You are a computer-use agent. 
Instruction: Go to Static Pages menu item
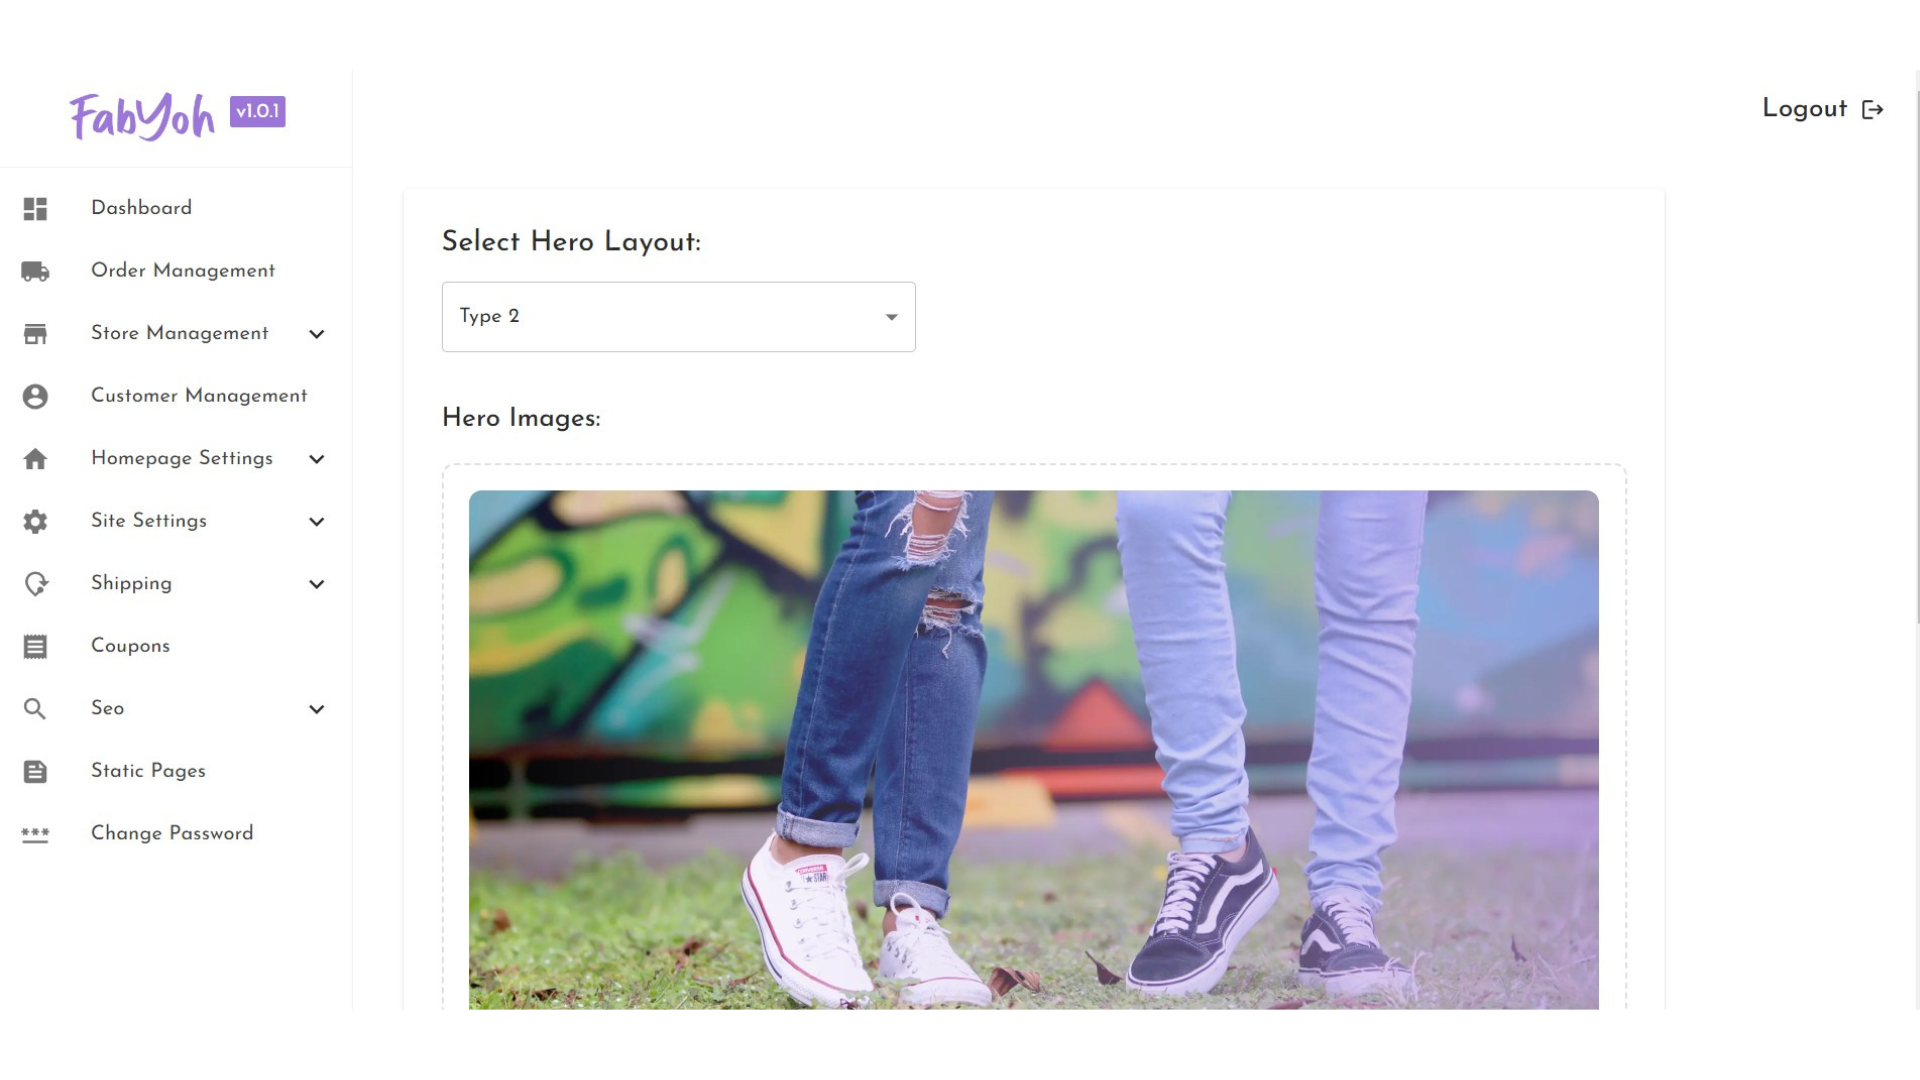coord(148,771)
